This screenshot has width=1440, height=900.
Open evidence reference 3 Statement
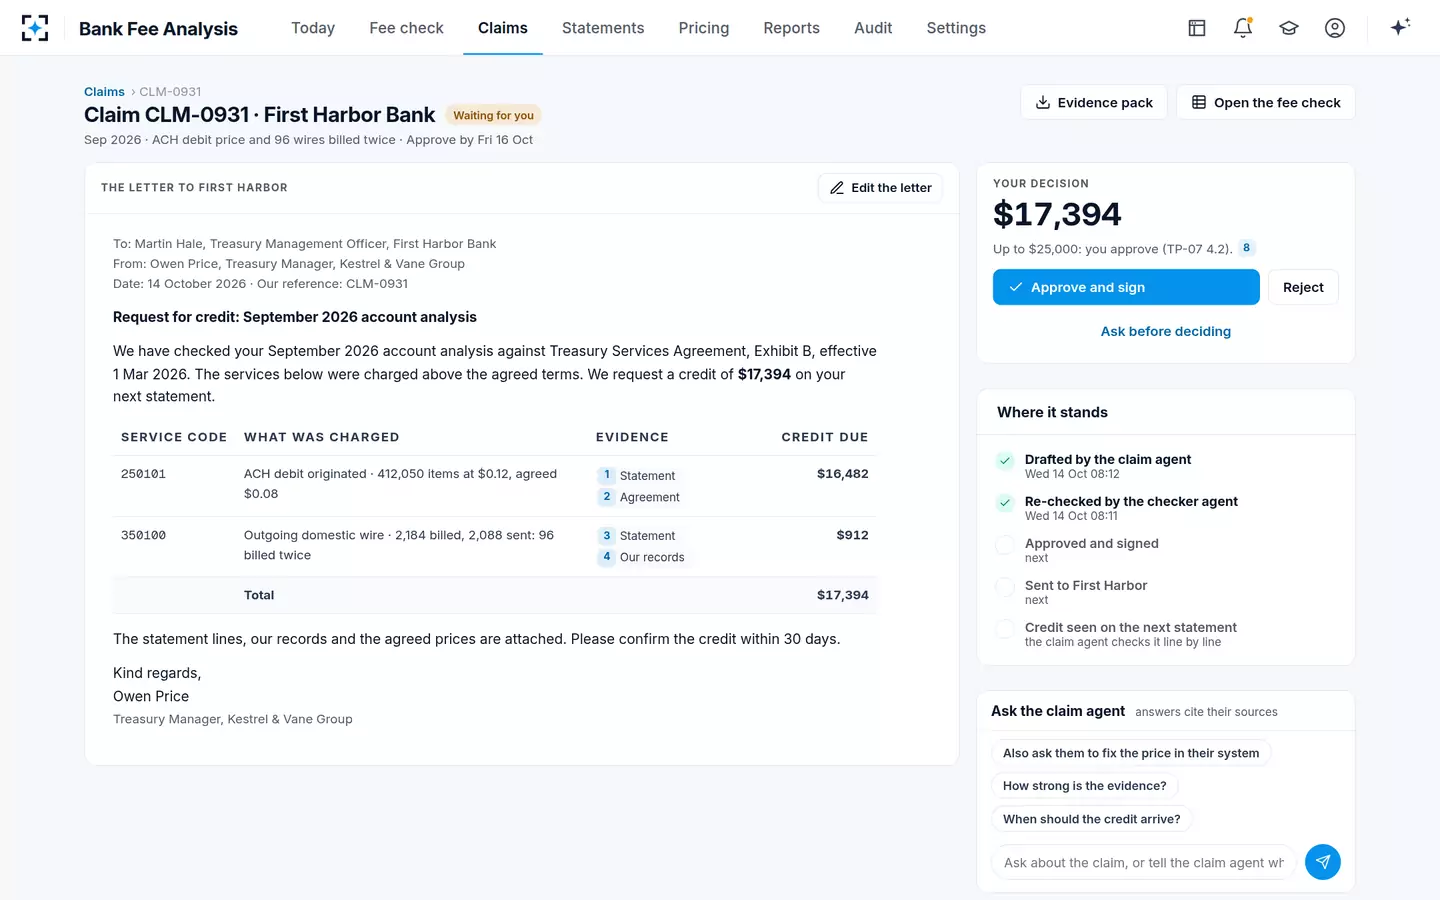click(x=637, y=536)
